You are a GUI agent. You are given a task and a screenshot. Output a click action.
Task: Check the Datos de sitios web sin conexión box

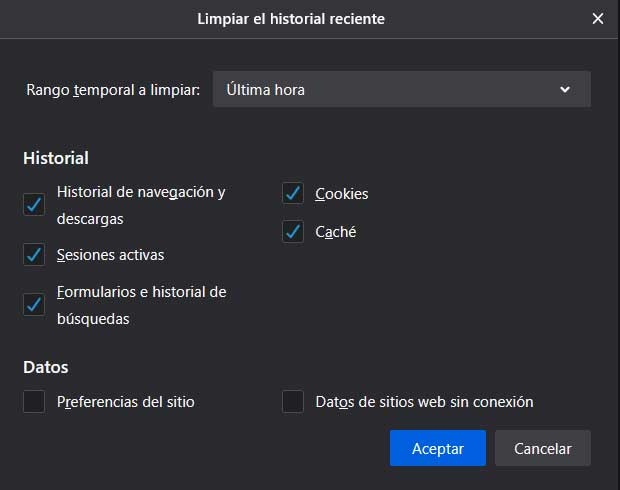coord(293,402)
